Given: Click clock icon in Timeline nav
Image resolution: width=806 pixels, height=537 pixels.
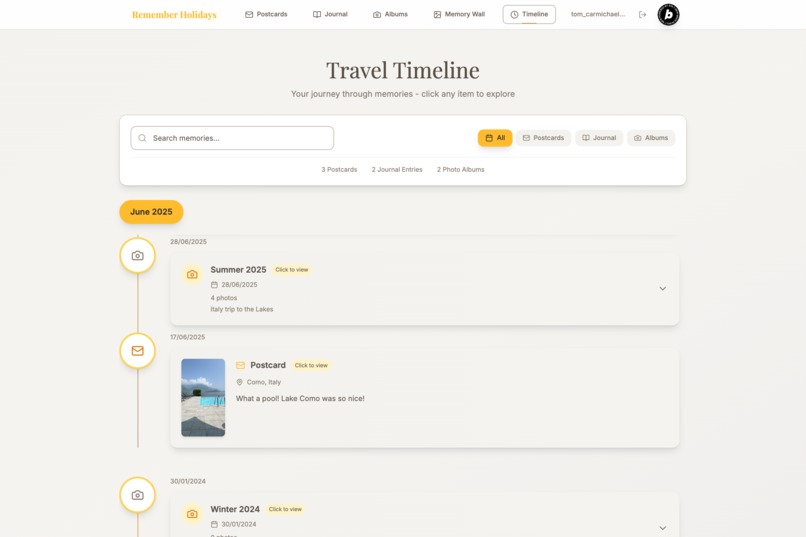Looking at the screenshot, I should click(514, 14).
